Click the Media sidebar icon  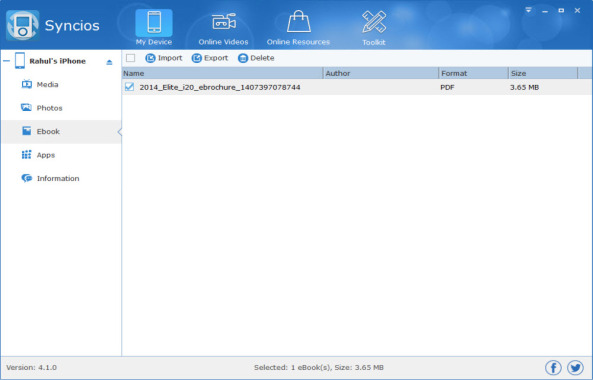(x=26, y=84)
